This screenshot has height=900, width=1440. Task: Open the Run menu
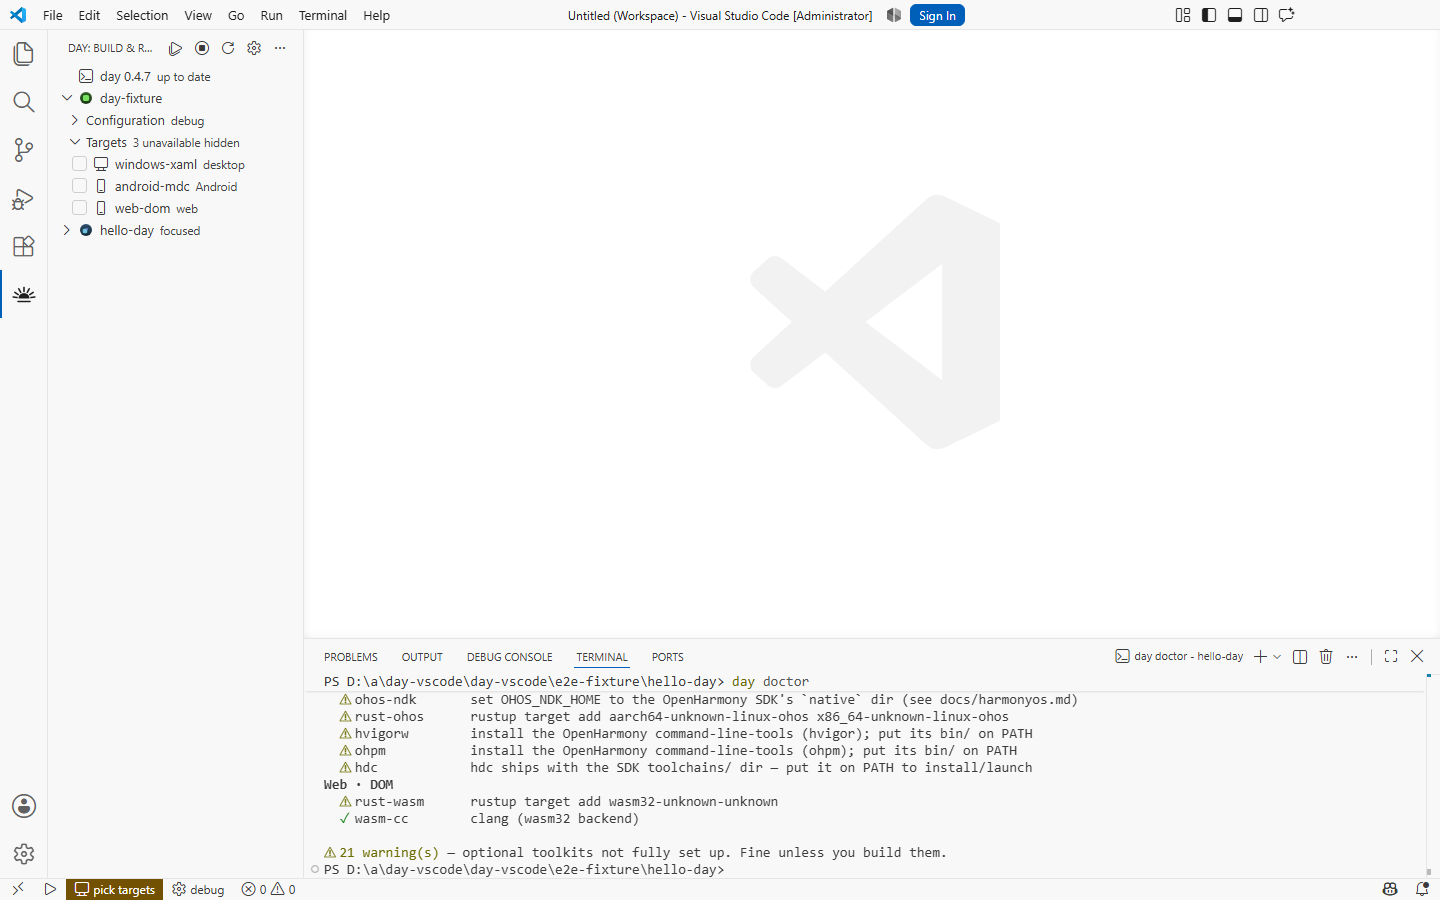click(x=271, y=15)
